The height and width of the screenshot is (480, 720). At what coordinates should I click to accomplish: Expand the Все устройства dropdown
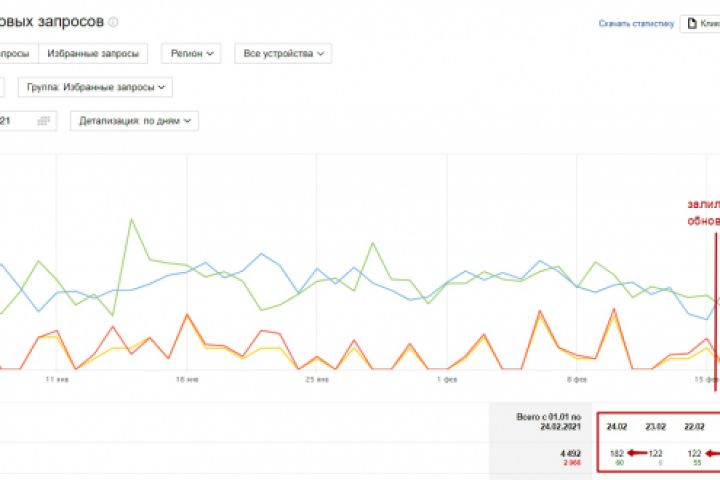click(x=283, y=53)
